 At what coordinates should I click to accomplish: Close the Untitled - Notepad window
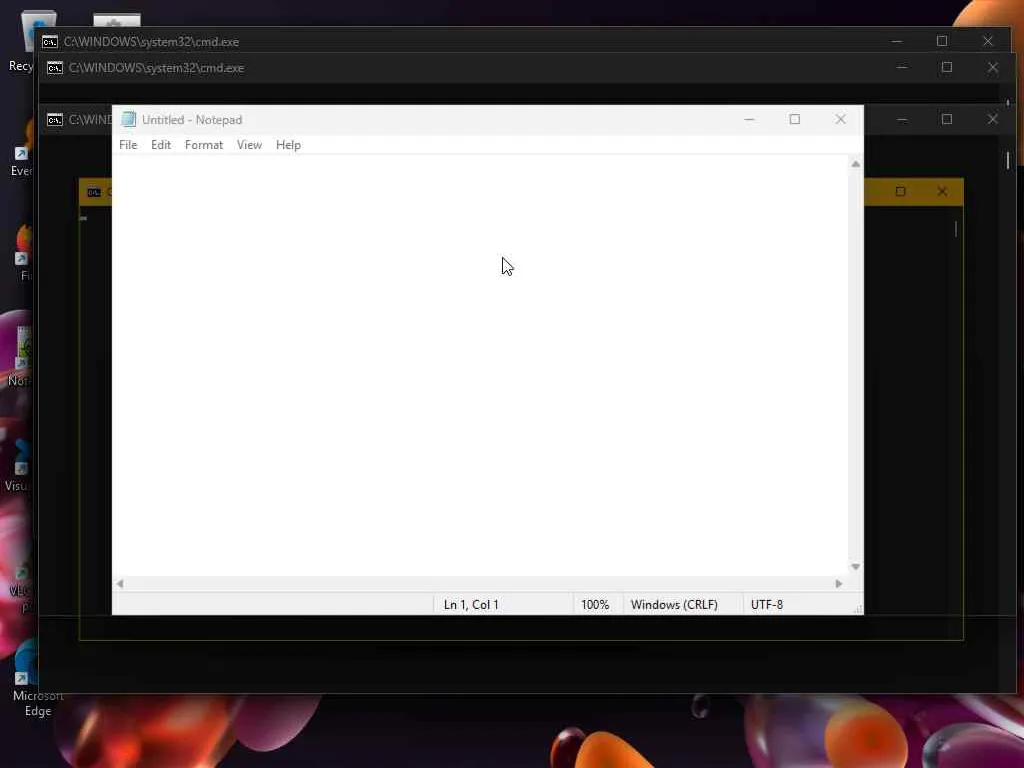coord(840,120)
